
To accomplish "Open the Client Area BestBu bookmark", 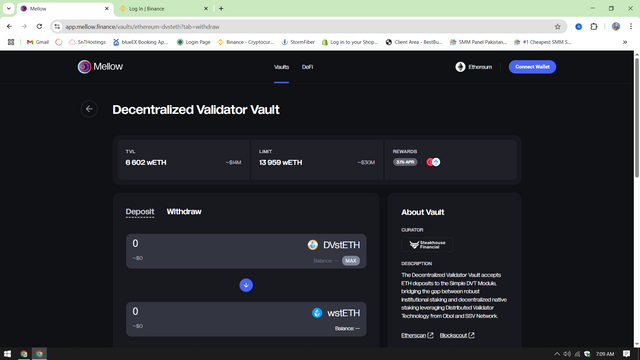I will [x=414, y=42].
